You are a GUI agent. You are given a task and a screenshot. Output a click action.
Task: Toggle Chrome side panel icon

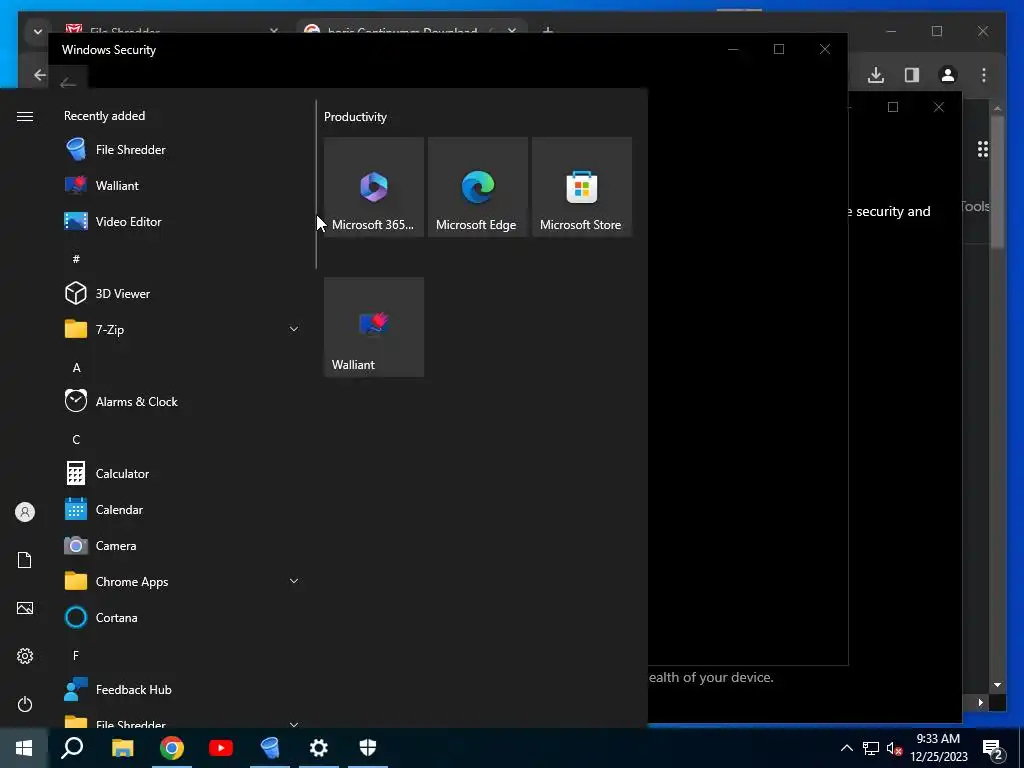912,75
